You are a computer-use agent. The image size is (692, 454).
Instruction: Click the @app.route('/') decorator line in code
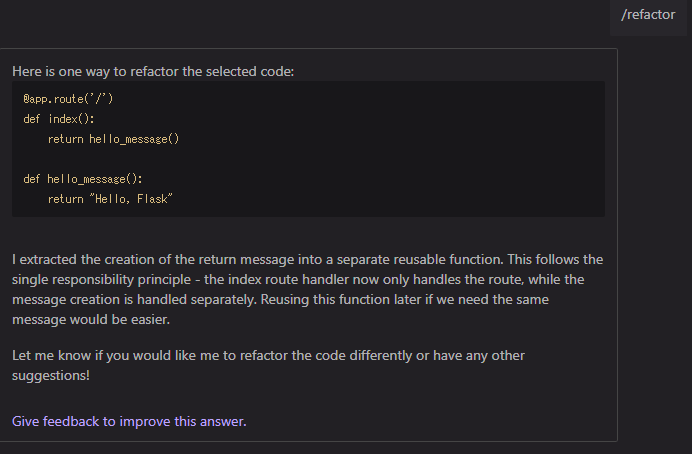click(68, 99)
